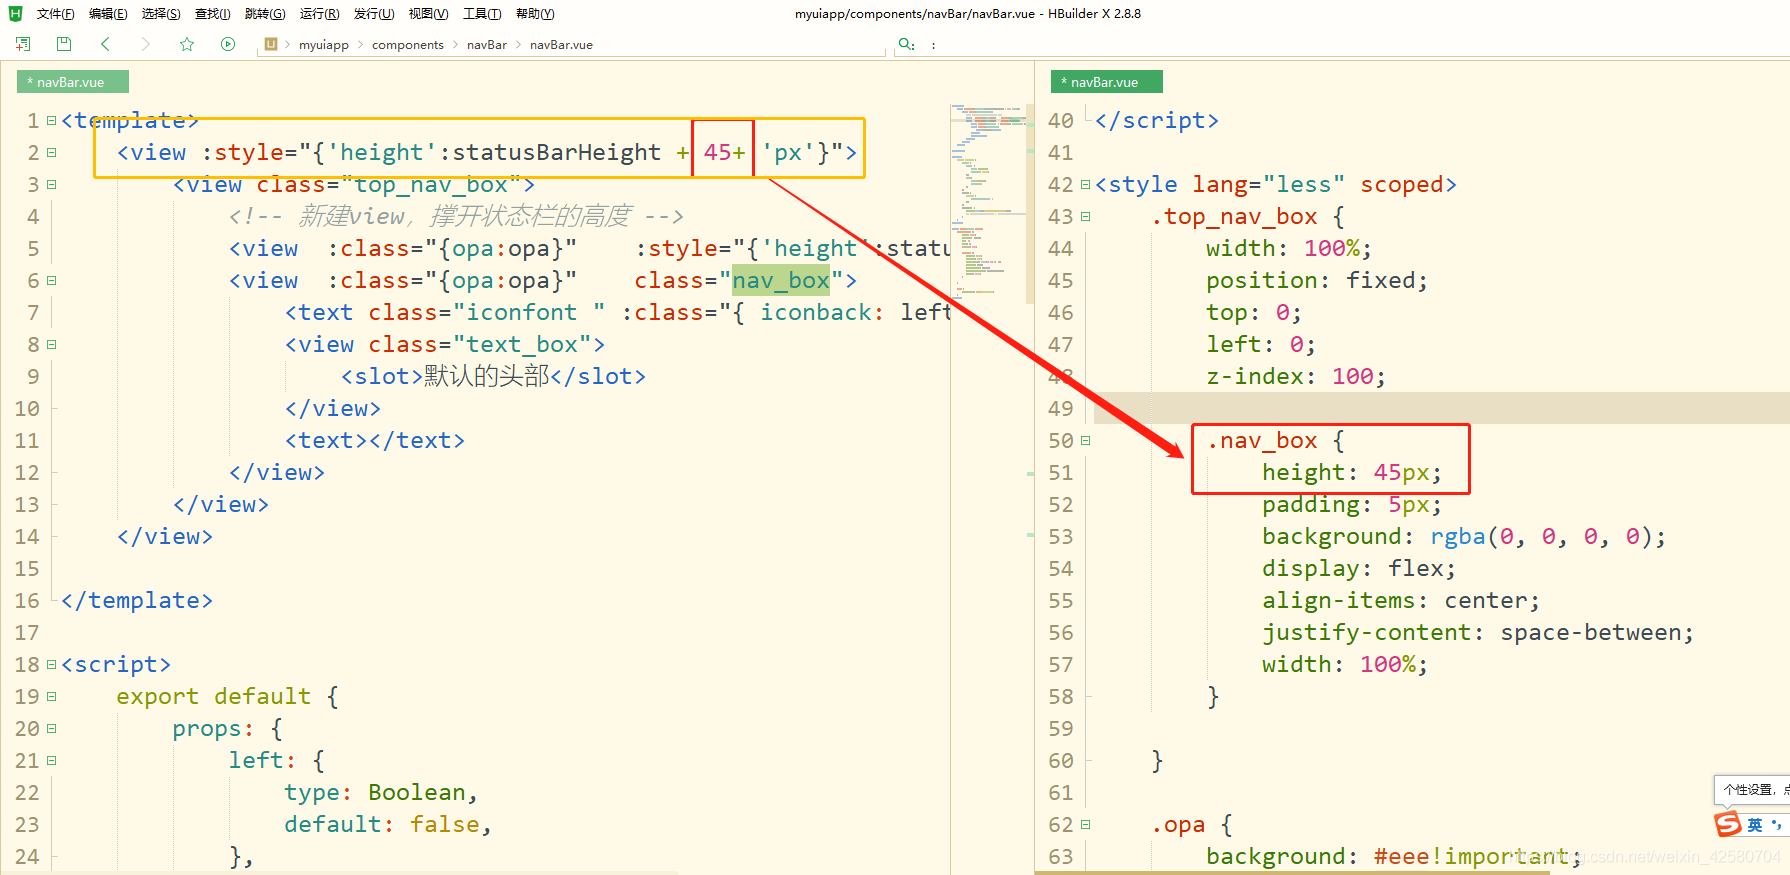Open the 运行(R) menu
Screen dimensions: 1790x875
pyautogui.click(x=319, y=14)
